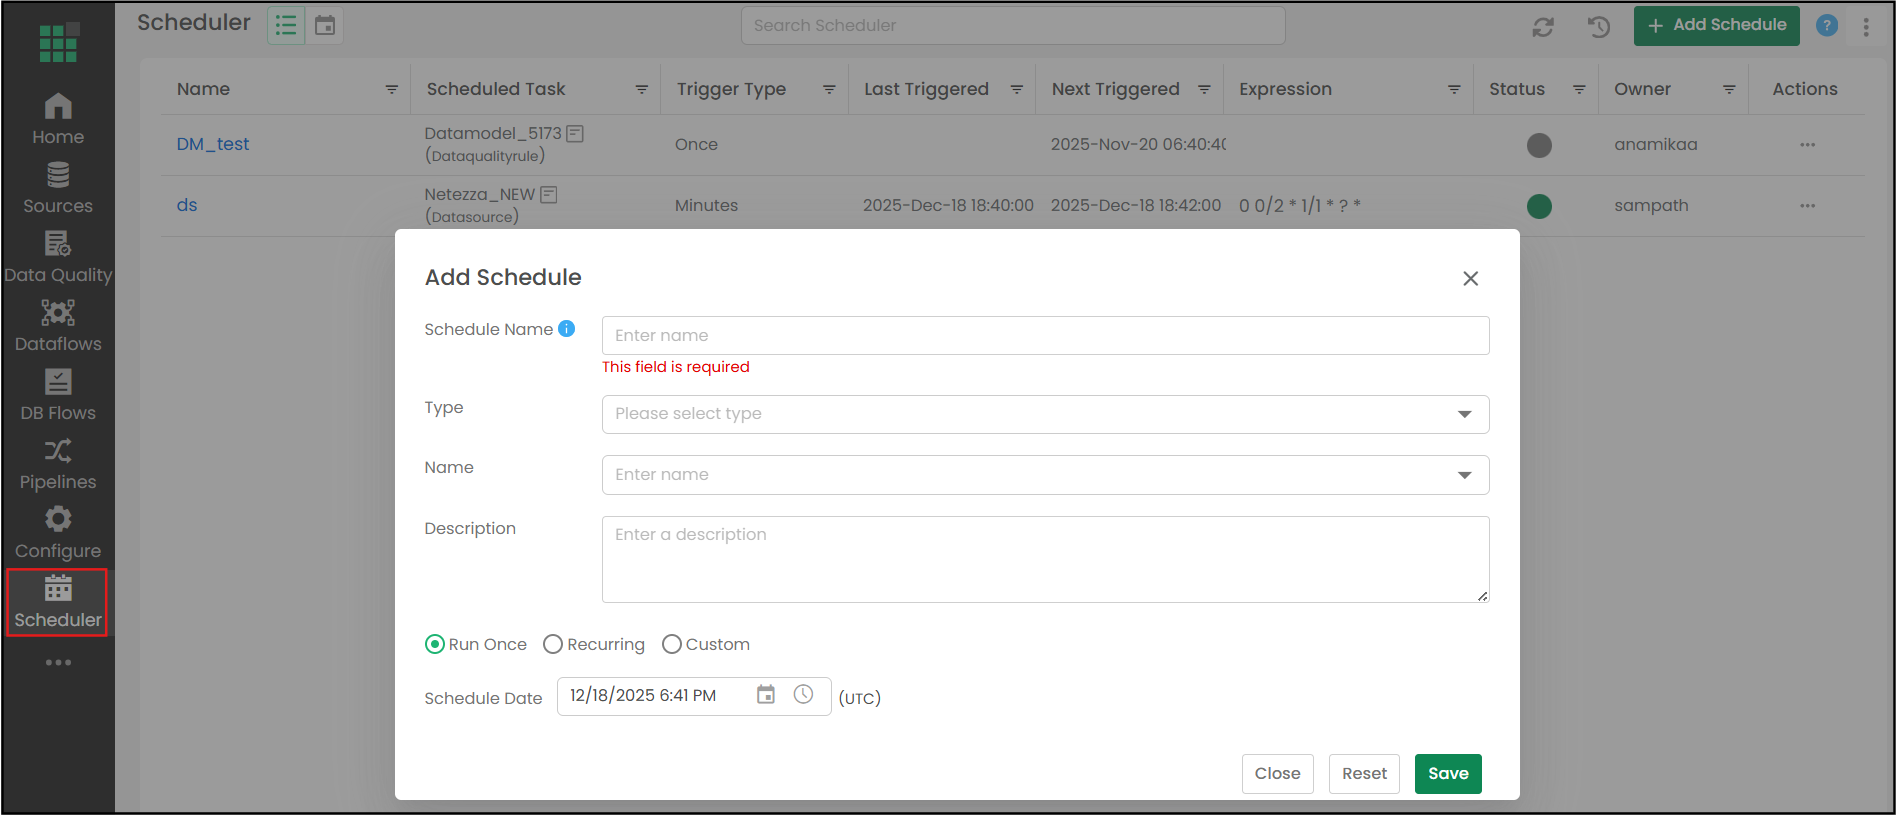Click the Schedule Name input field

coord(1045,335)
